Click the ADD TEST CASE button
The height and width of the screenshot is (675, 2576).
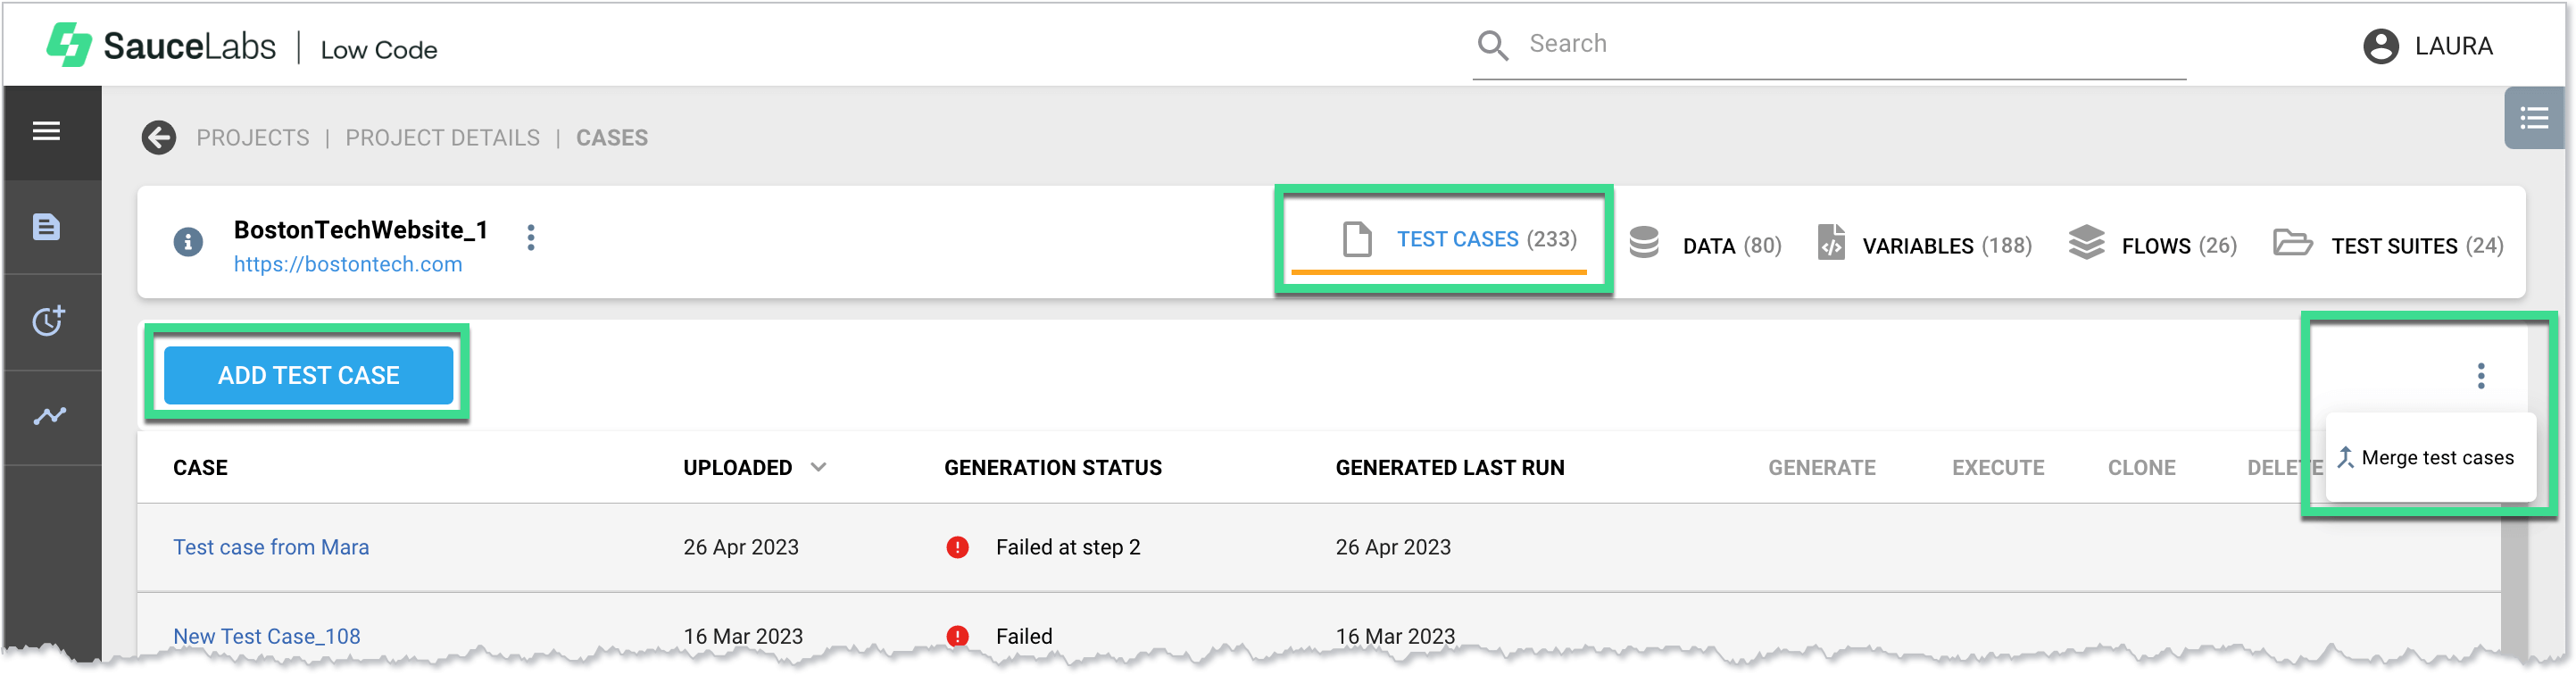308,375
